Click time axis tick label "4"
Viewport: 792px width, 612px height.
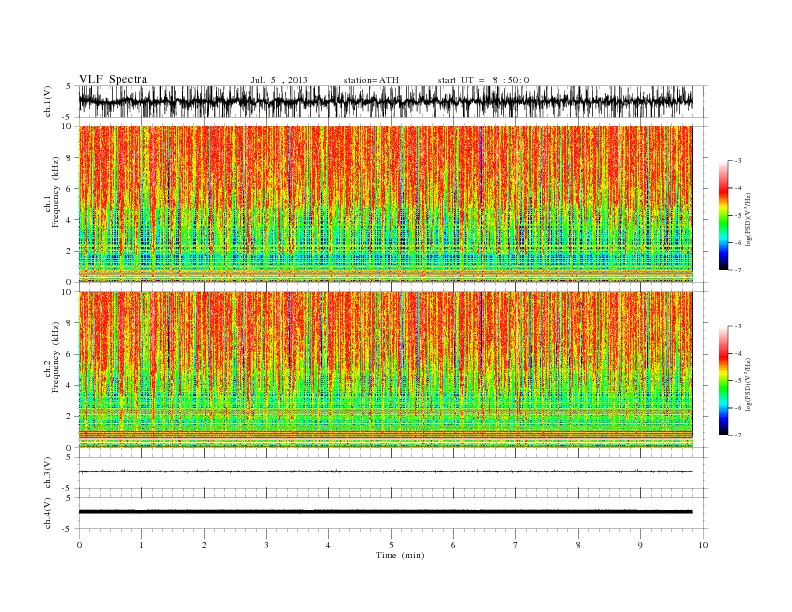(328, 545)
